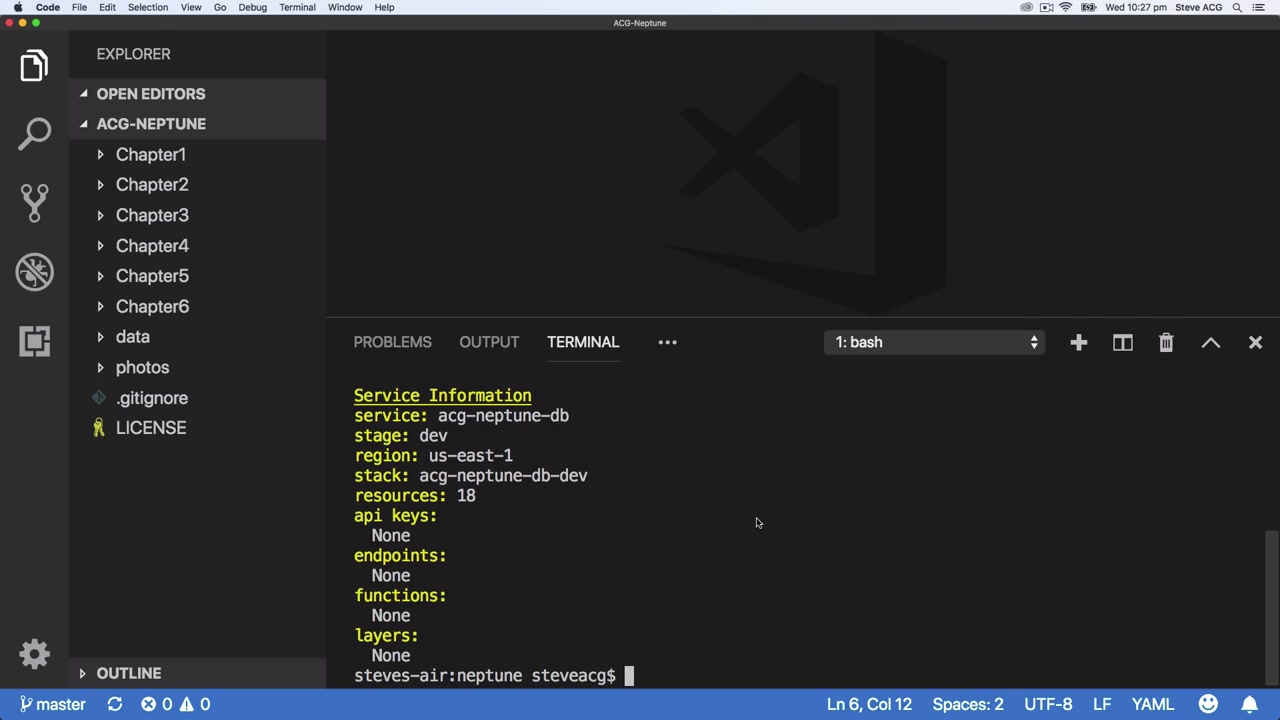Image resolution: width=1280 pixels, height=720 pixels.
Task: Expand the photos folder
Action: tap(142, 368)
